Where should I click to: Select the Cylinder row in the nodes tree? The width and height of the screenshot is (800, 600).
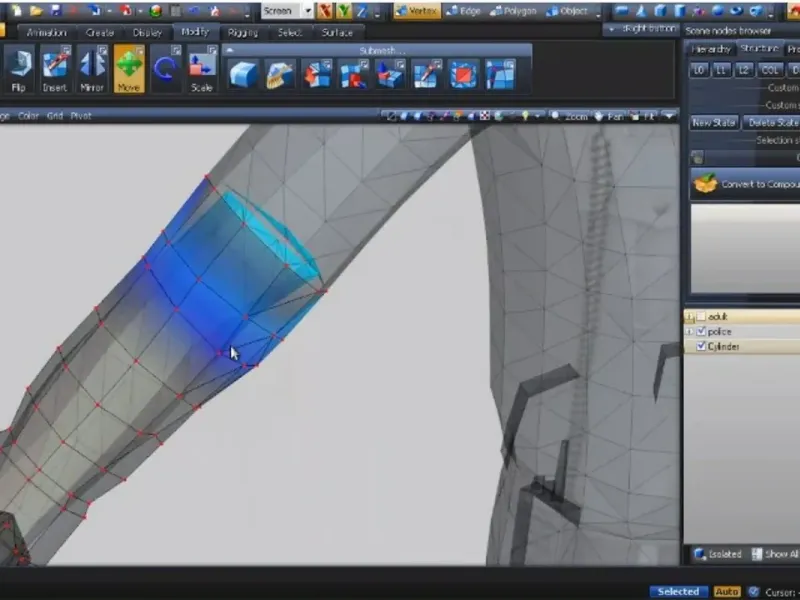(742, 346)
